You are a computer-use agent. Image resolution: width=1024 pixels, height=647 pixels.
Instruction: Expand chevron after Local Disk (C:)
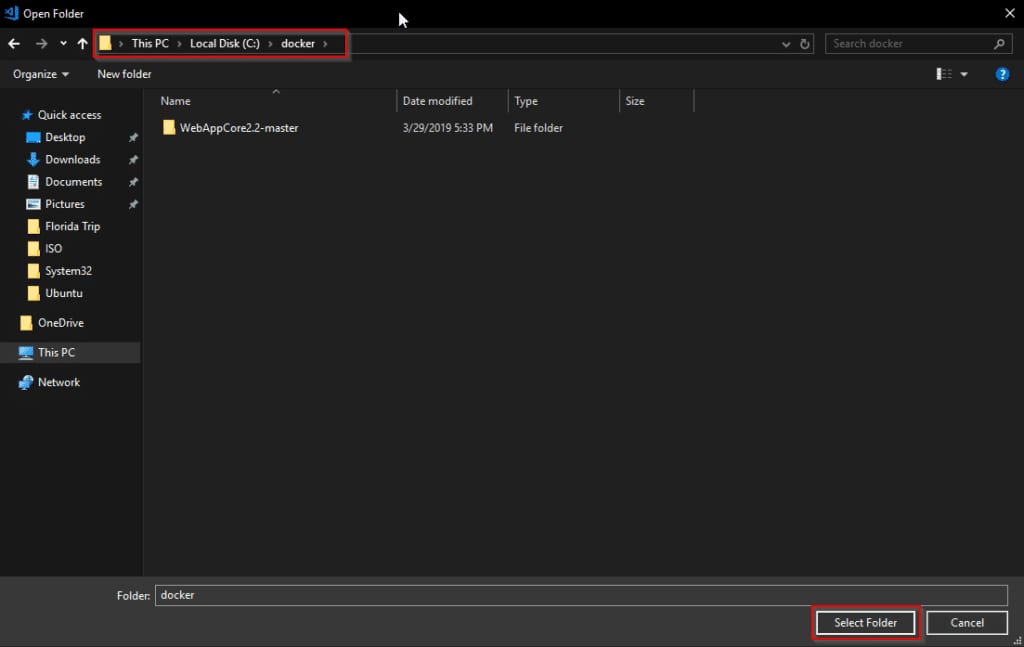coord(270,44)
